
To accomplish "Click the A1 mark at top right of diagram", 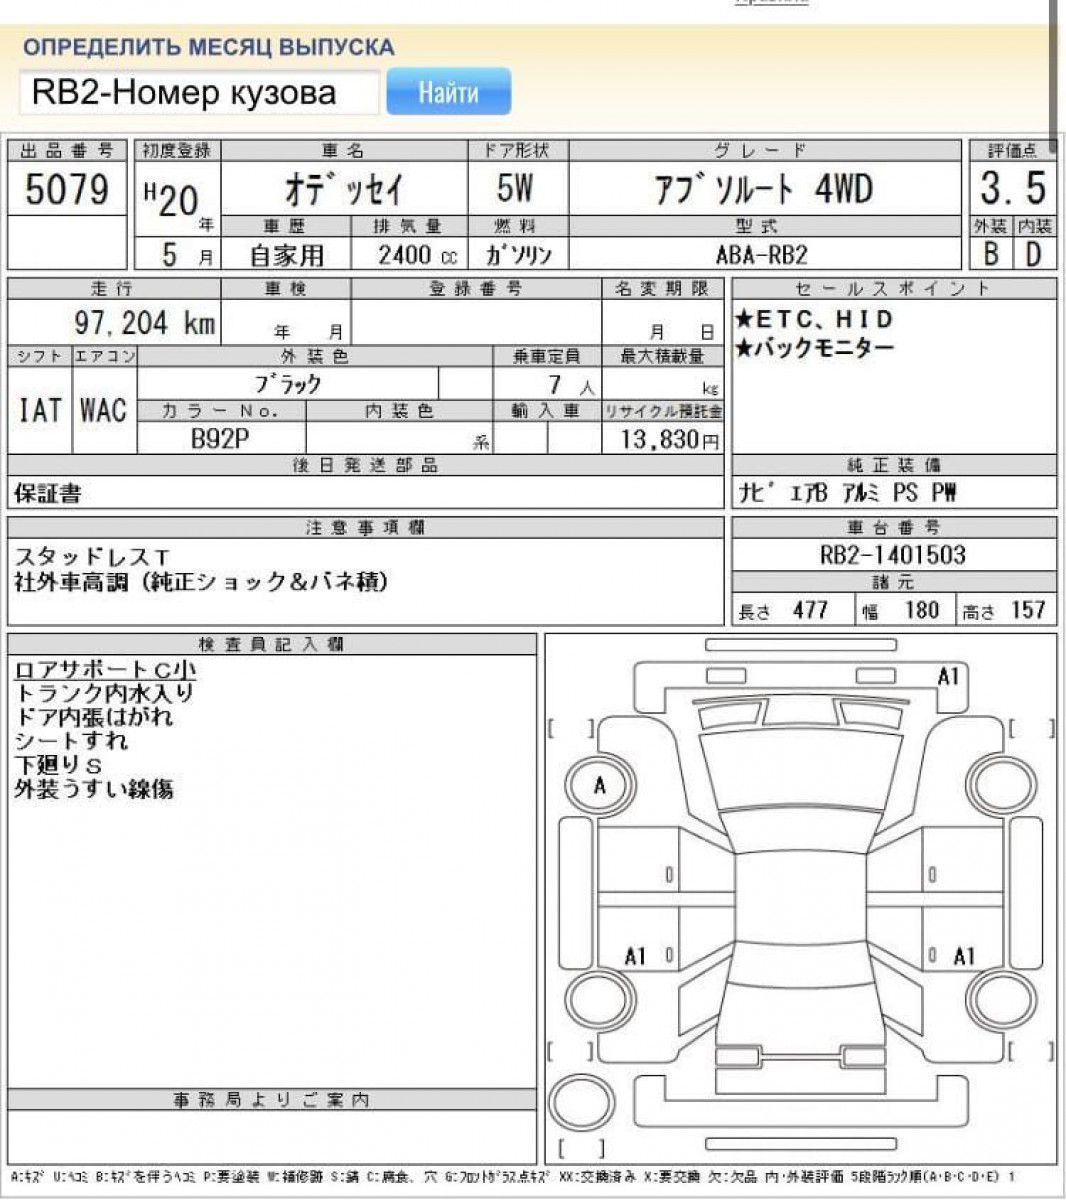I will coord(947,677).
